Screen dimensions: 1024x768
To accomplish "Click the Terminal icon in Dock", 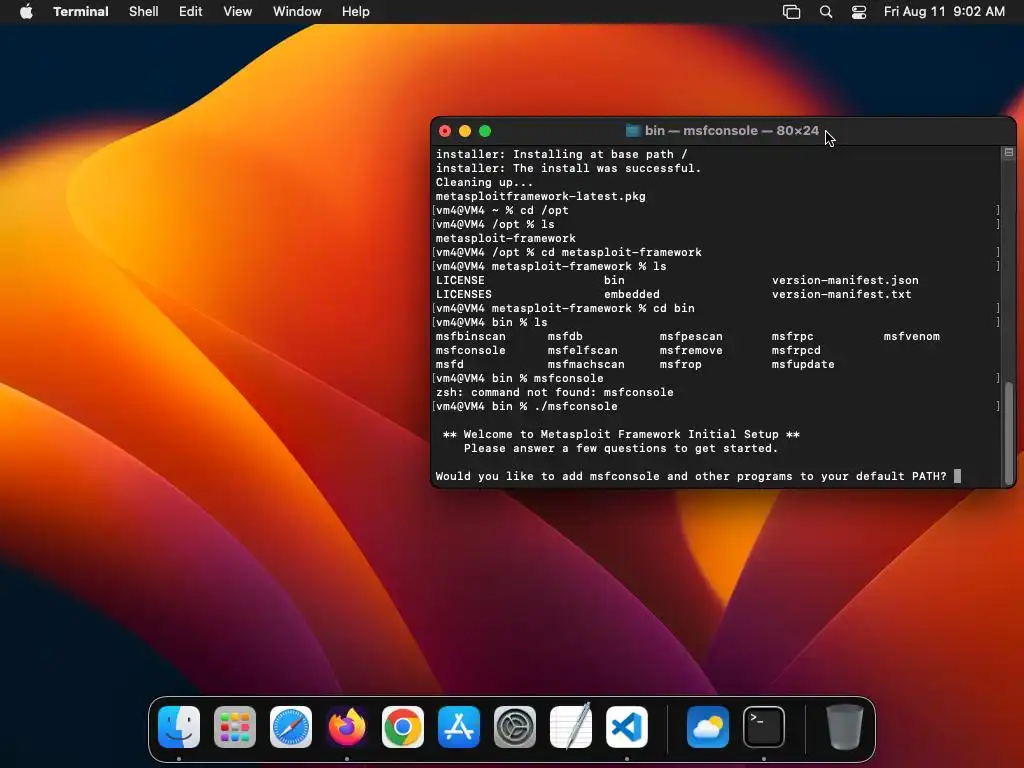I will click(764, 727).
